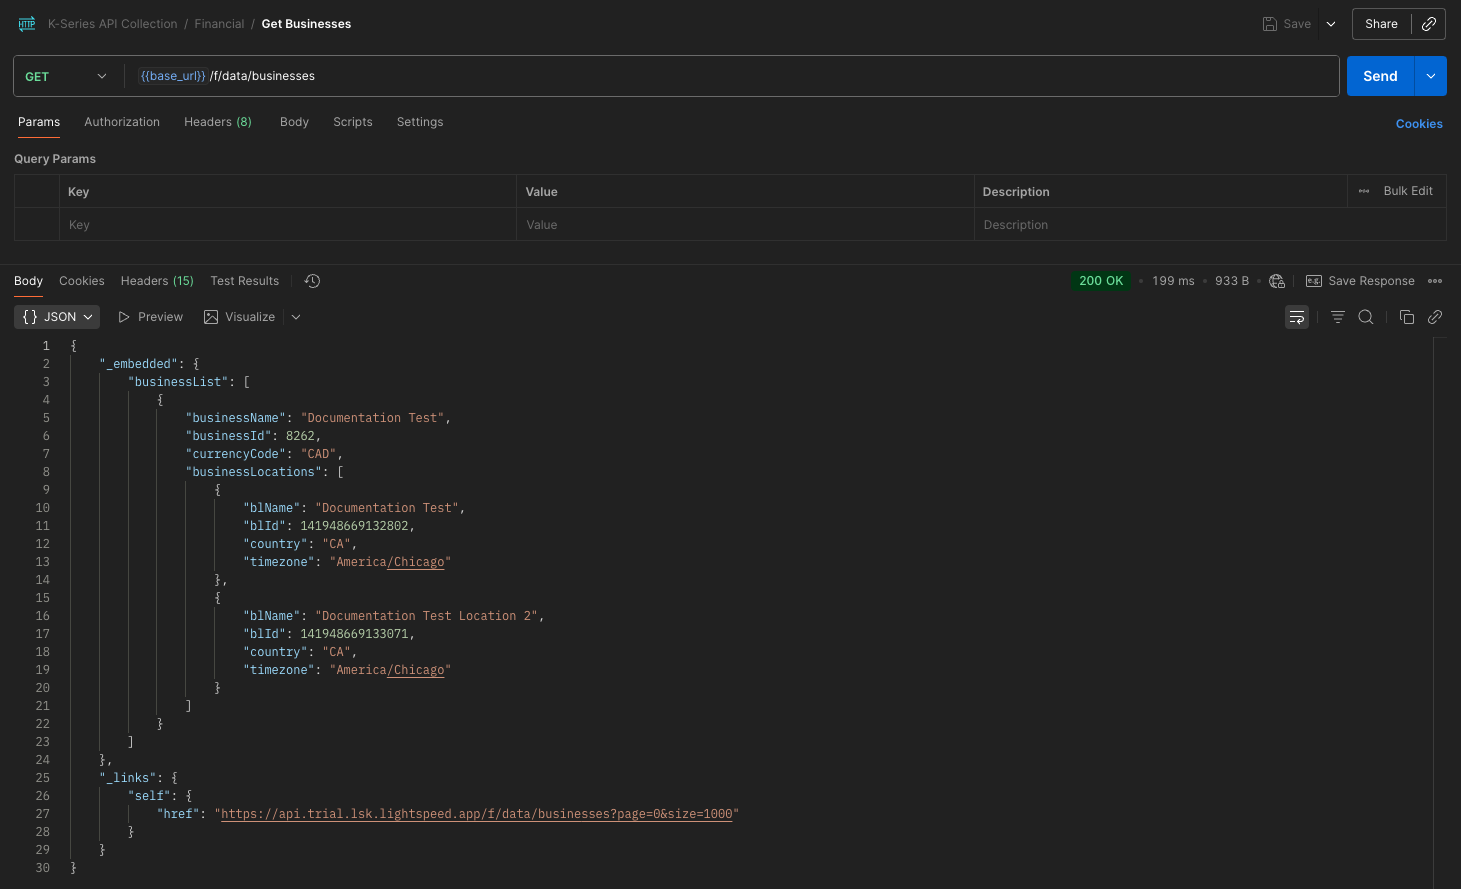This screenshot has width=1461, height=889.
Task: Click Save Response
Action: pyautogui.click(x=1360, y=281)
